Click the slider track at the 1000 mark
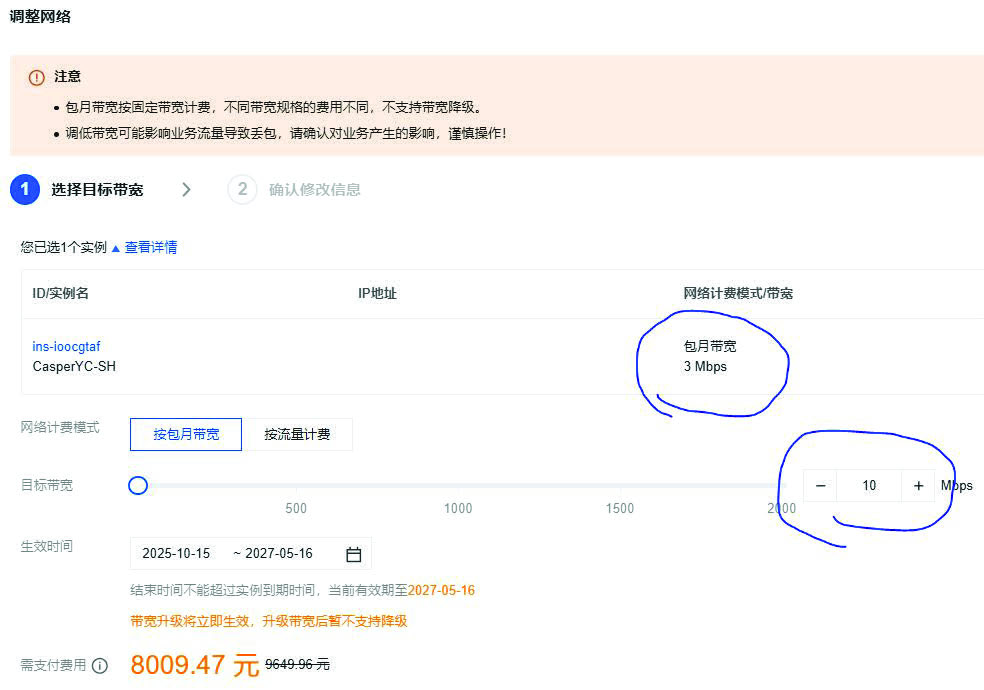Image resolution: width=984 pixels, height=690 pixels. coord(458,486)
